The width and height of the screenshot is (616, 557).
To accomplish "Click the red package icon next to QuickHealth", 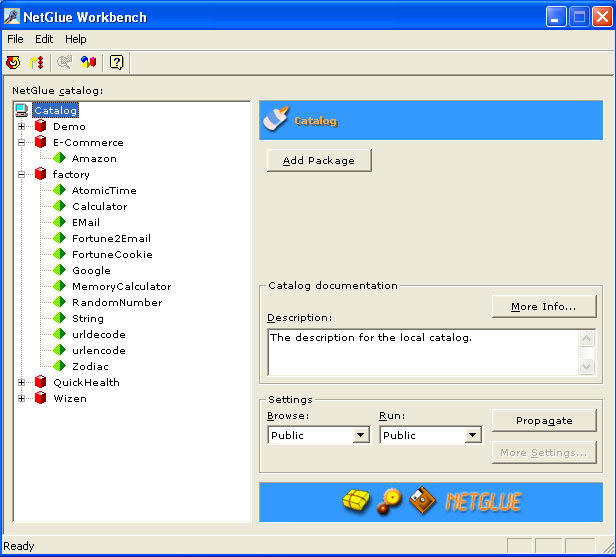I will tap(40, 382).
